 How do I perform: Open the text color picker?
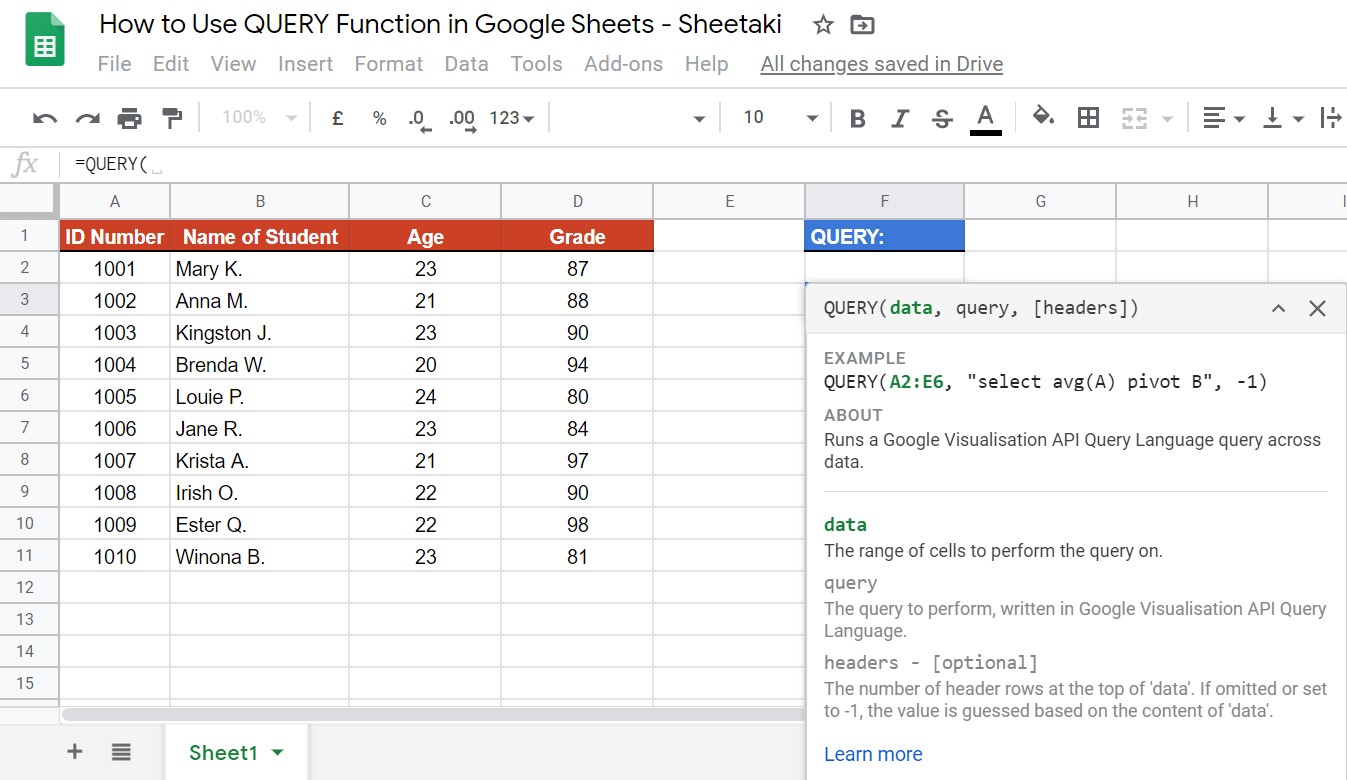click(986, 118)
